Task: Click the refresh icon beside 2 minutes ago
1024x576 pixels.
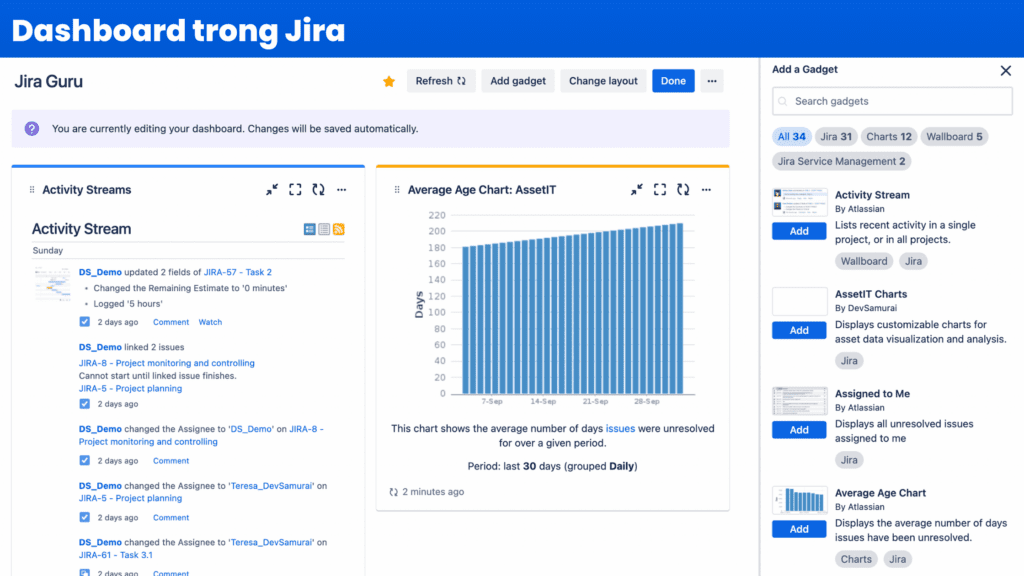Action: [x=394, y=492]
